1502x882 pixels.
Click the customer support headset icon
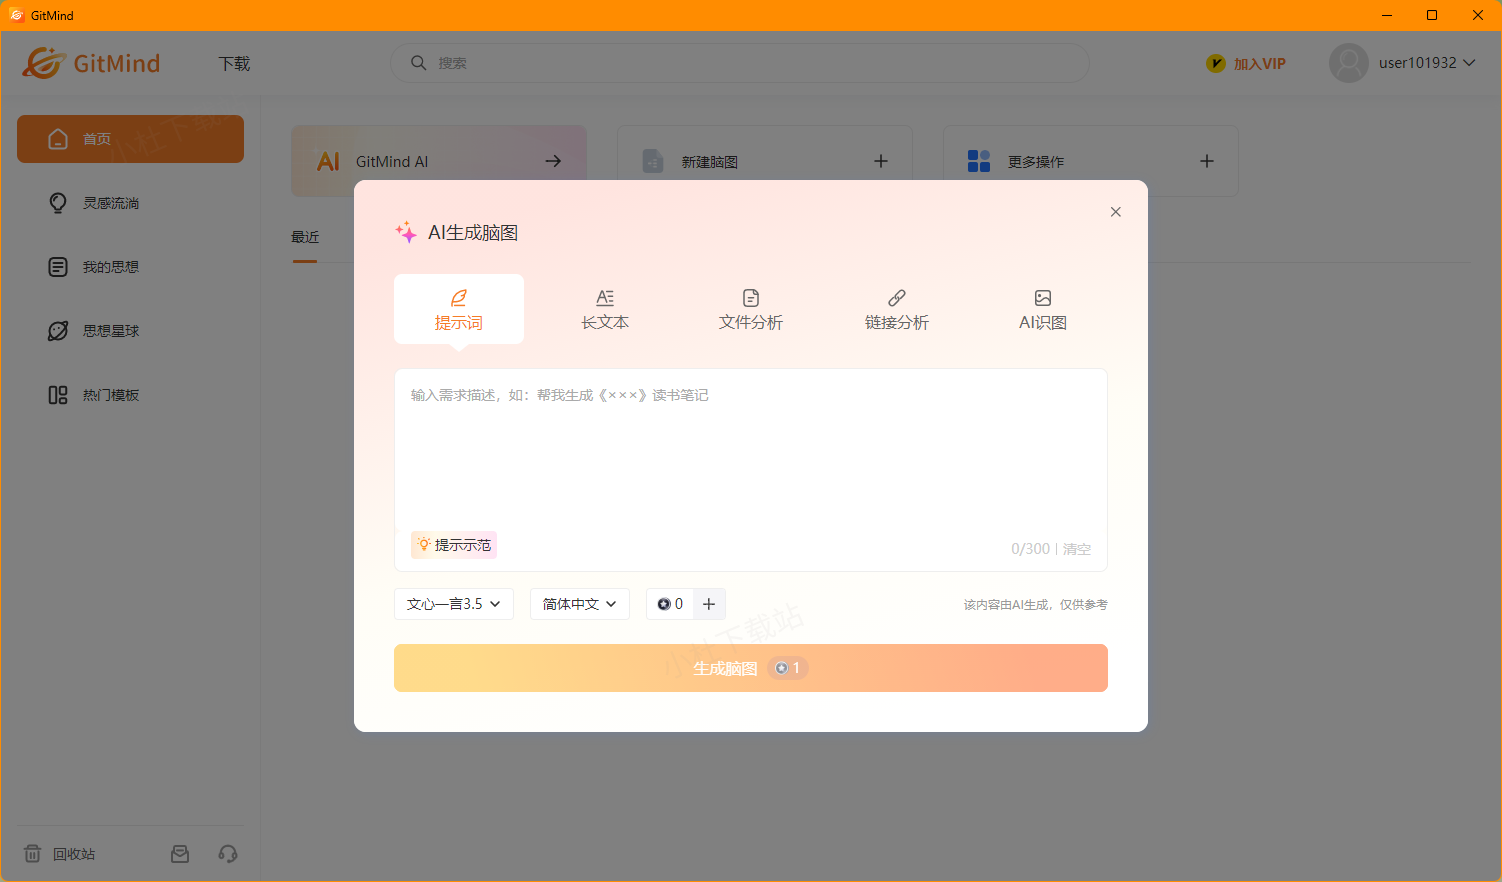click(228, 854)
